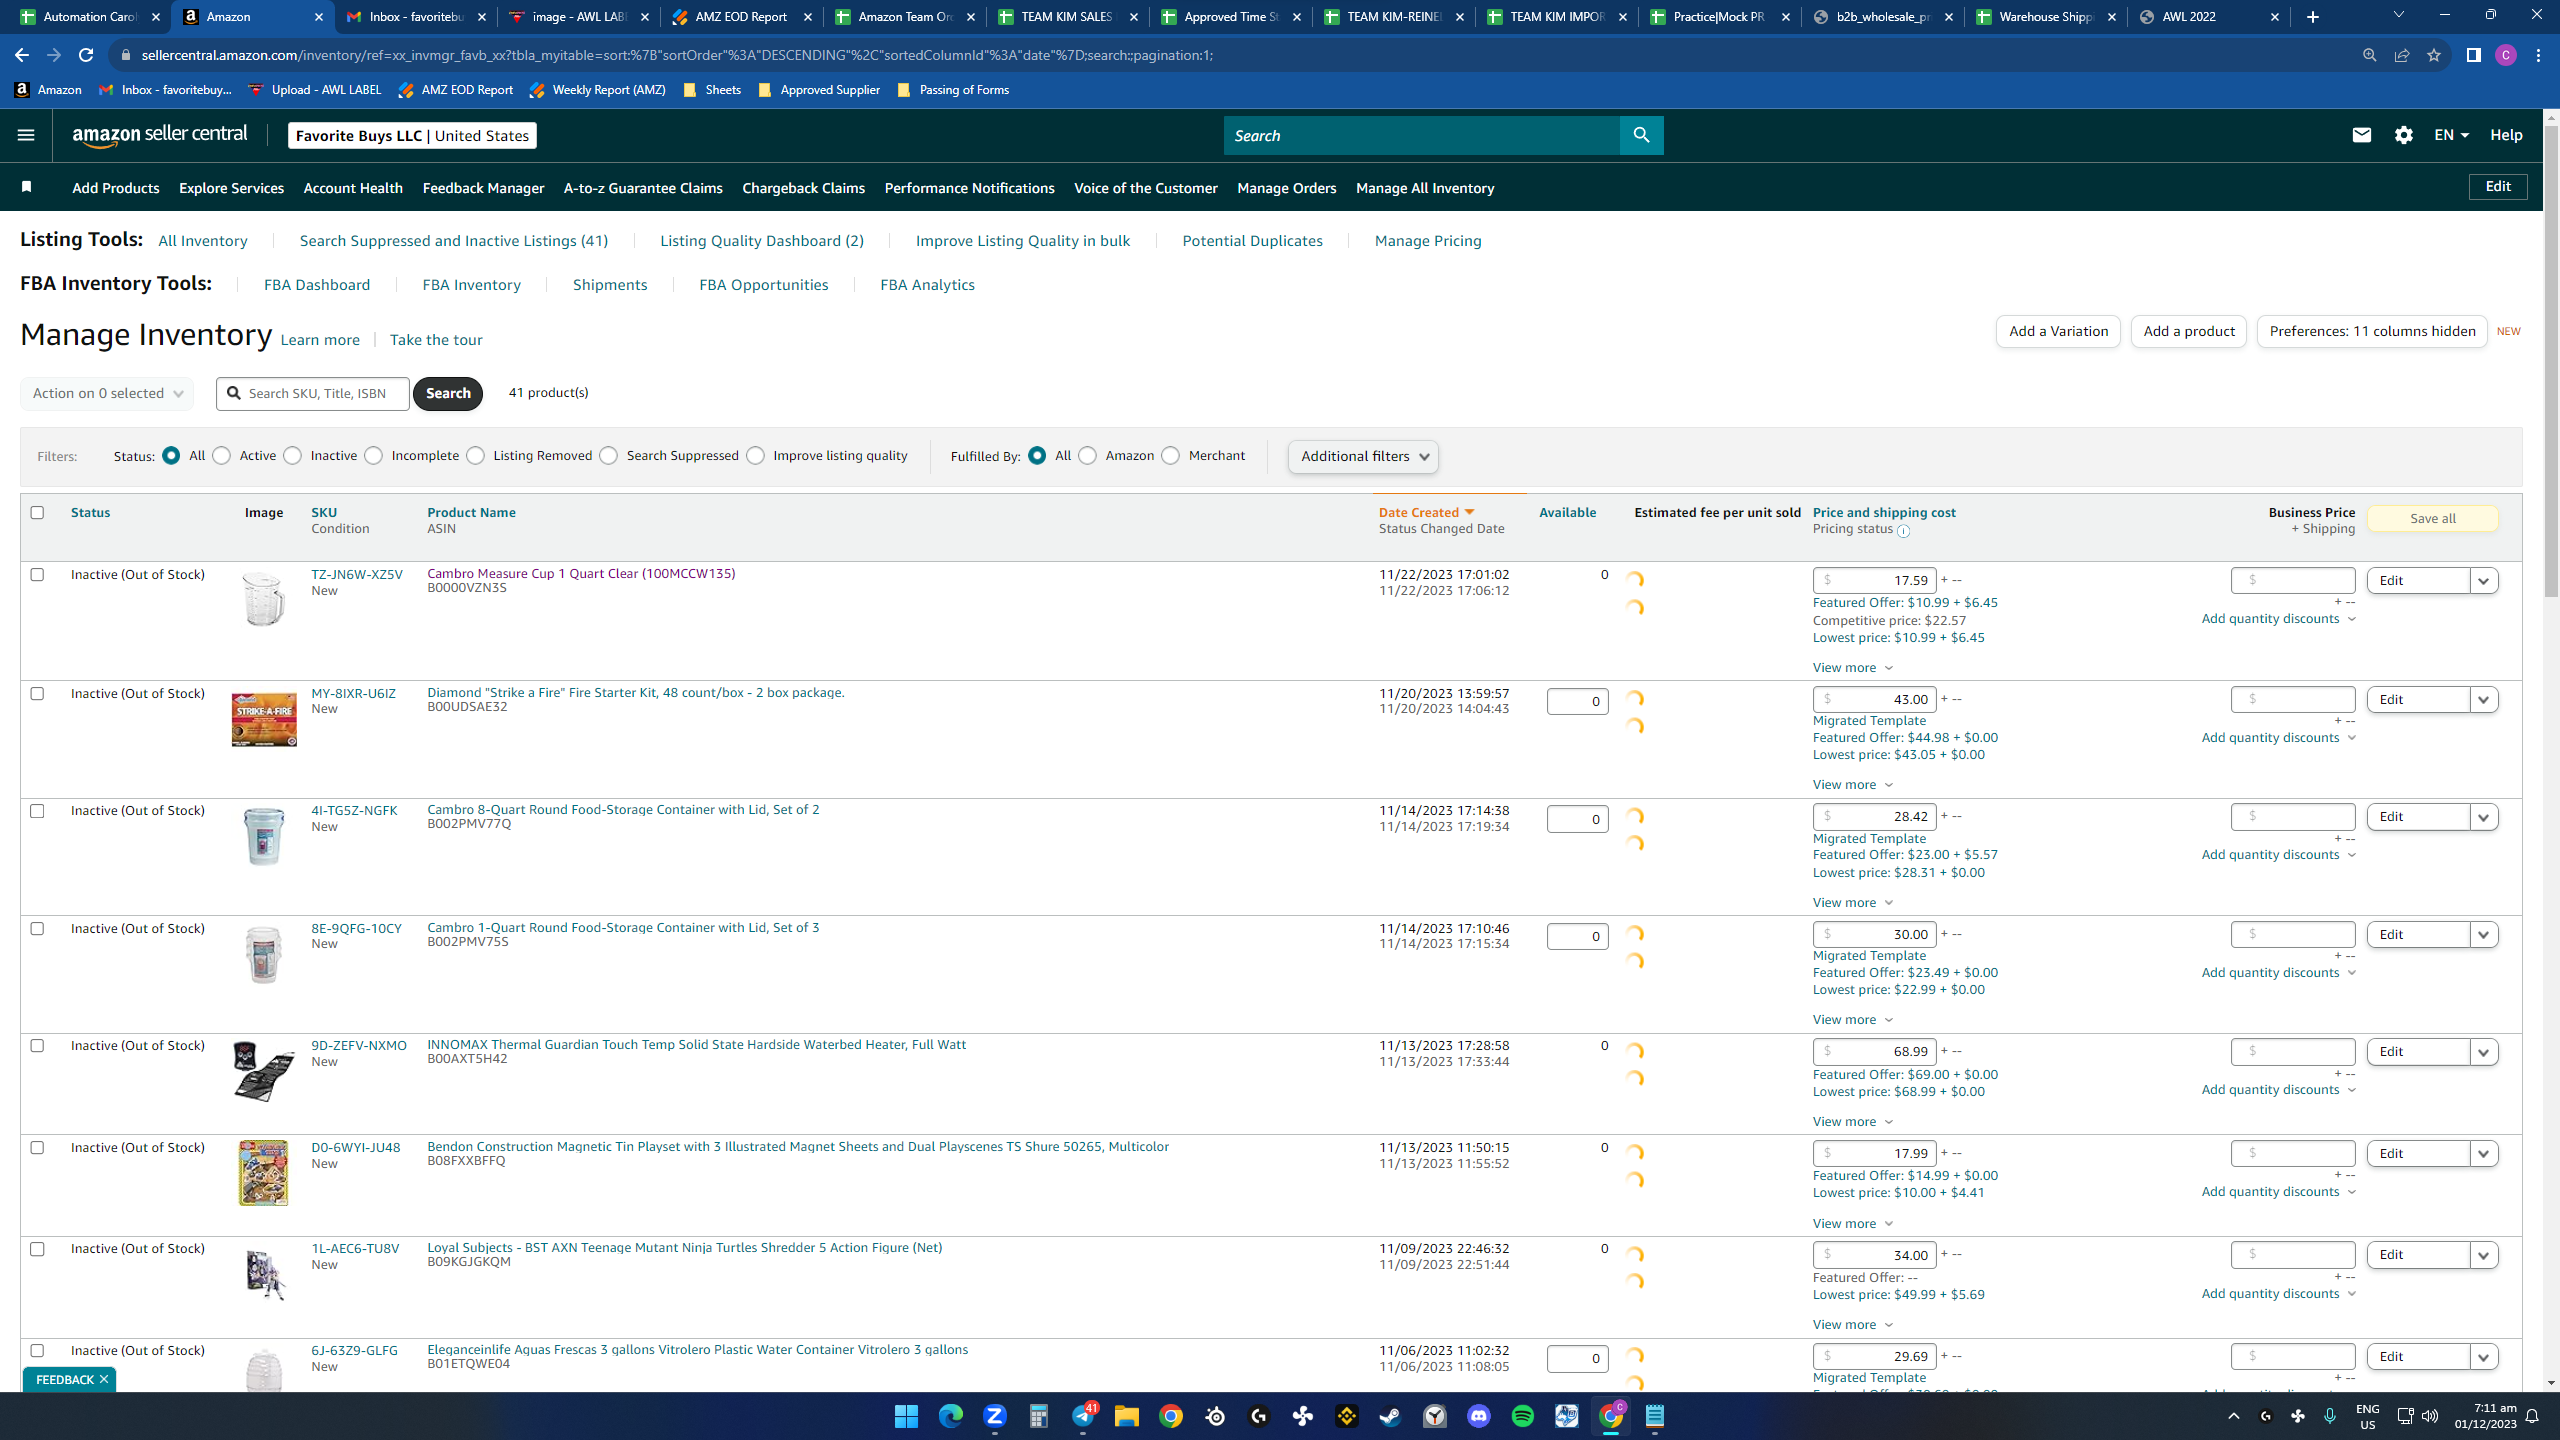Switch to the Inbox Gmail browser tab

(x=416, y=17)
